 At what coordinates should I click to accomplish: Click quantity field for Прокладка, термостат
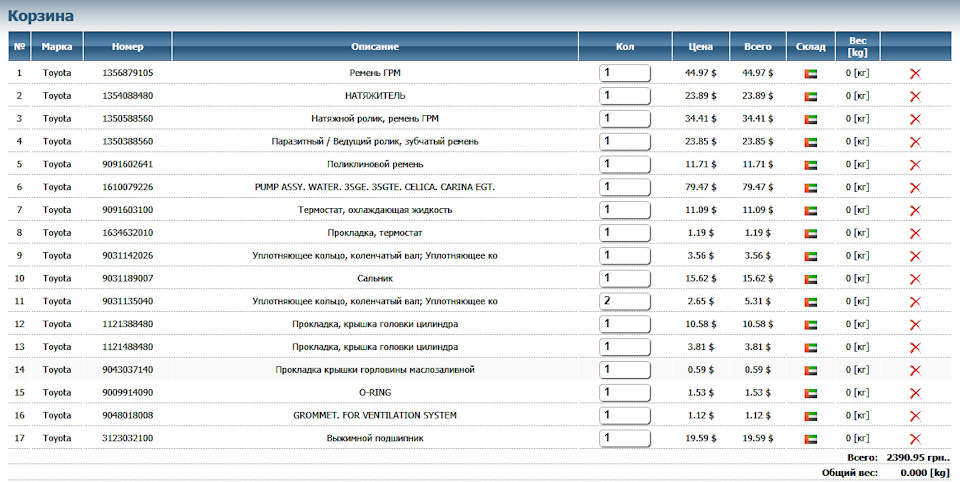[x=624, y=233]
